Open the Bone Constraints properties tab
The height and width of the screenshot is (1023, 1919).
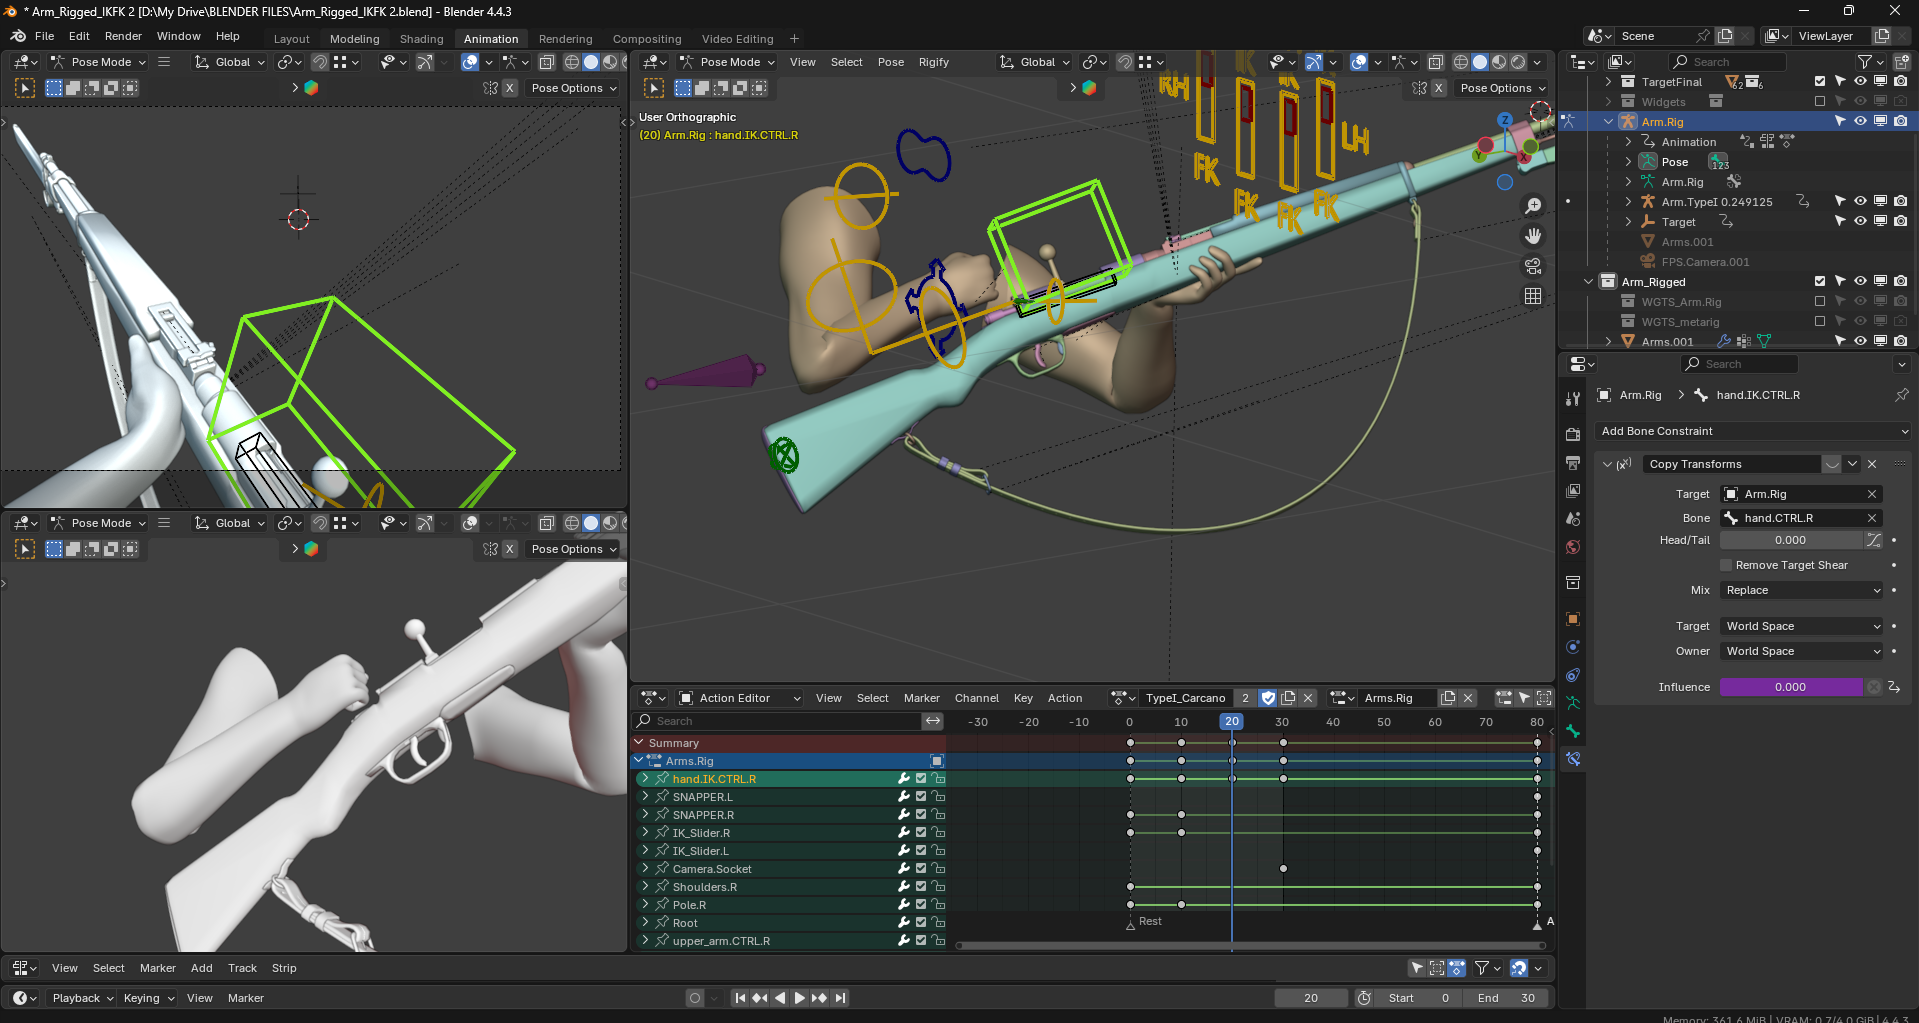[x=1573, y=759]
